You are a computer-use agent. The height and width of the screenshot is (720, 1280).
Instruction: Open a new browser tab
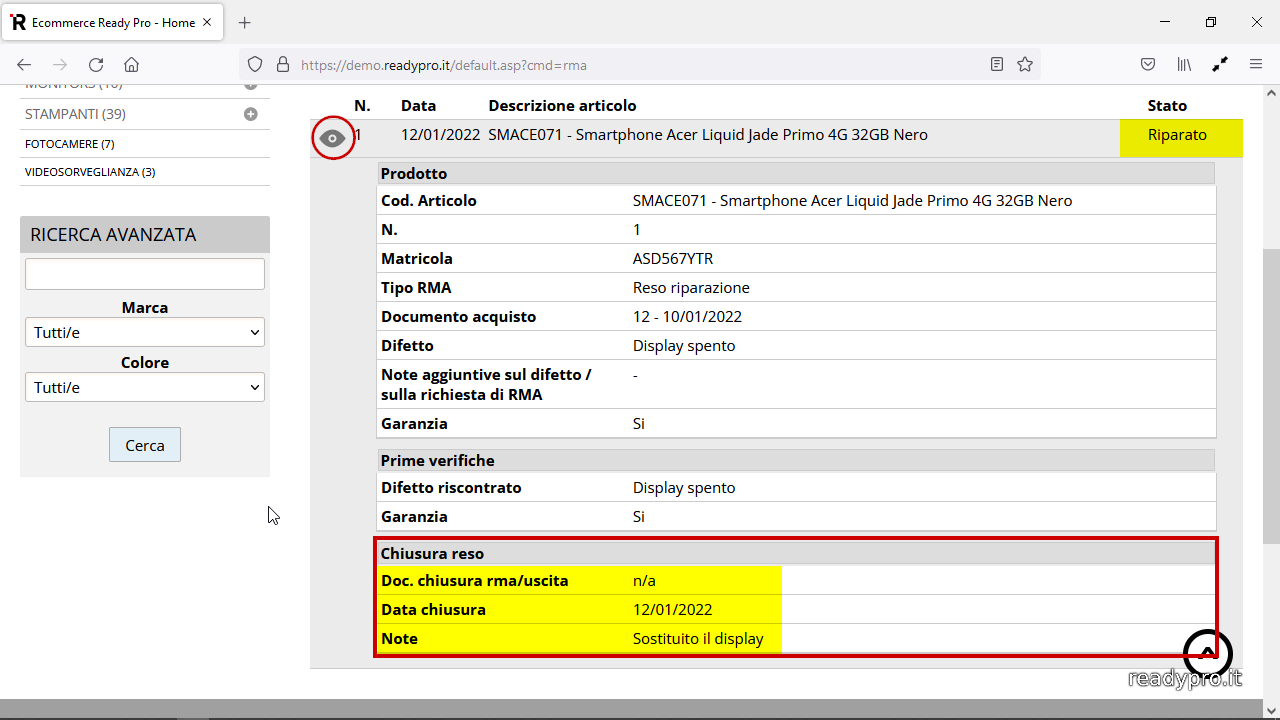(x=245, y=22)
